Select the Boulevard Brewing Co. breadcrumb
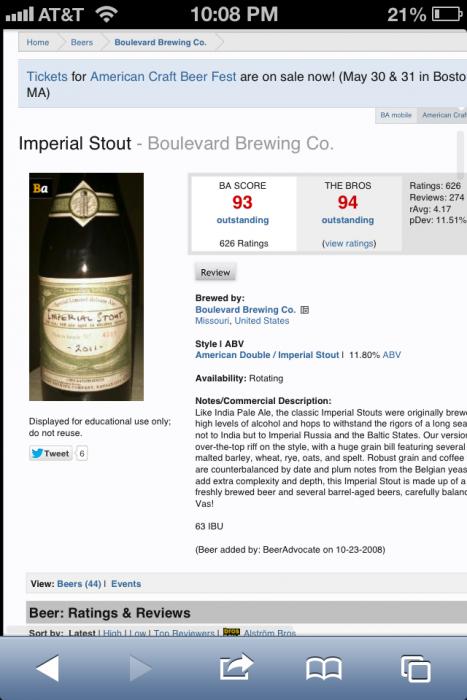 pyautogui.click(x=160, y=42)
